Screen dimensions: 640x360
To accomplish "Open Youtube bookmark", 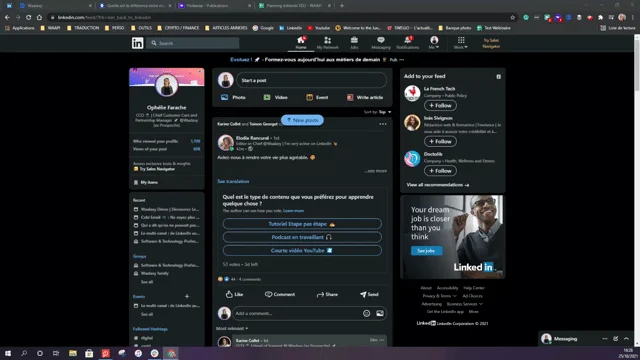I will click(318, 28).
